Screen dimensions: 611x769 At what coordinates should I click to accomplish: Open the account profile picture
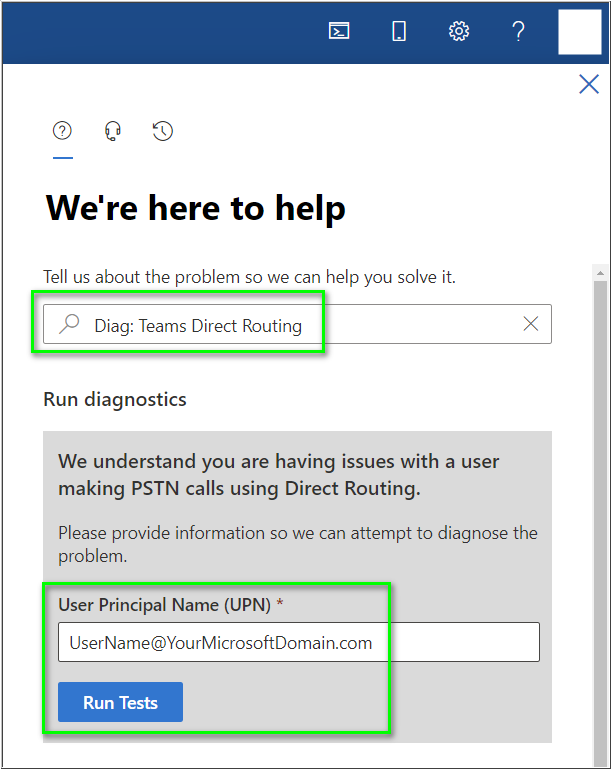(580, 31)
